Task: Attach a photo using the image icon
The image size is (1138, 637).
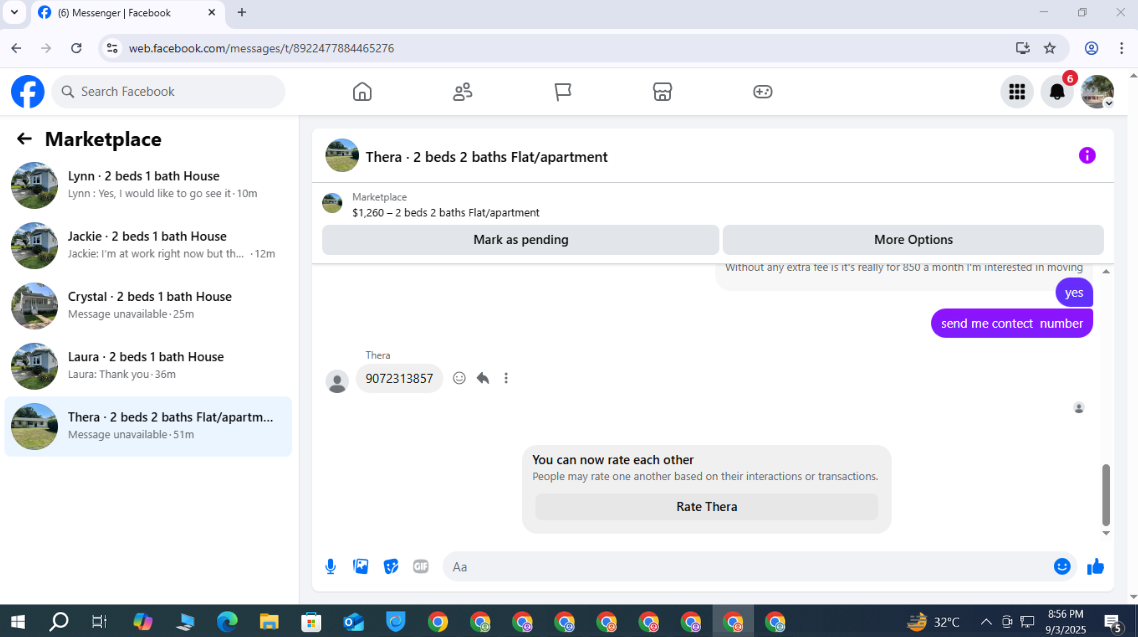Action: pos(361,567)
